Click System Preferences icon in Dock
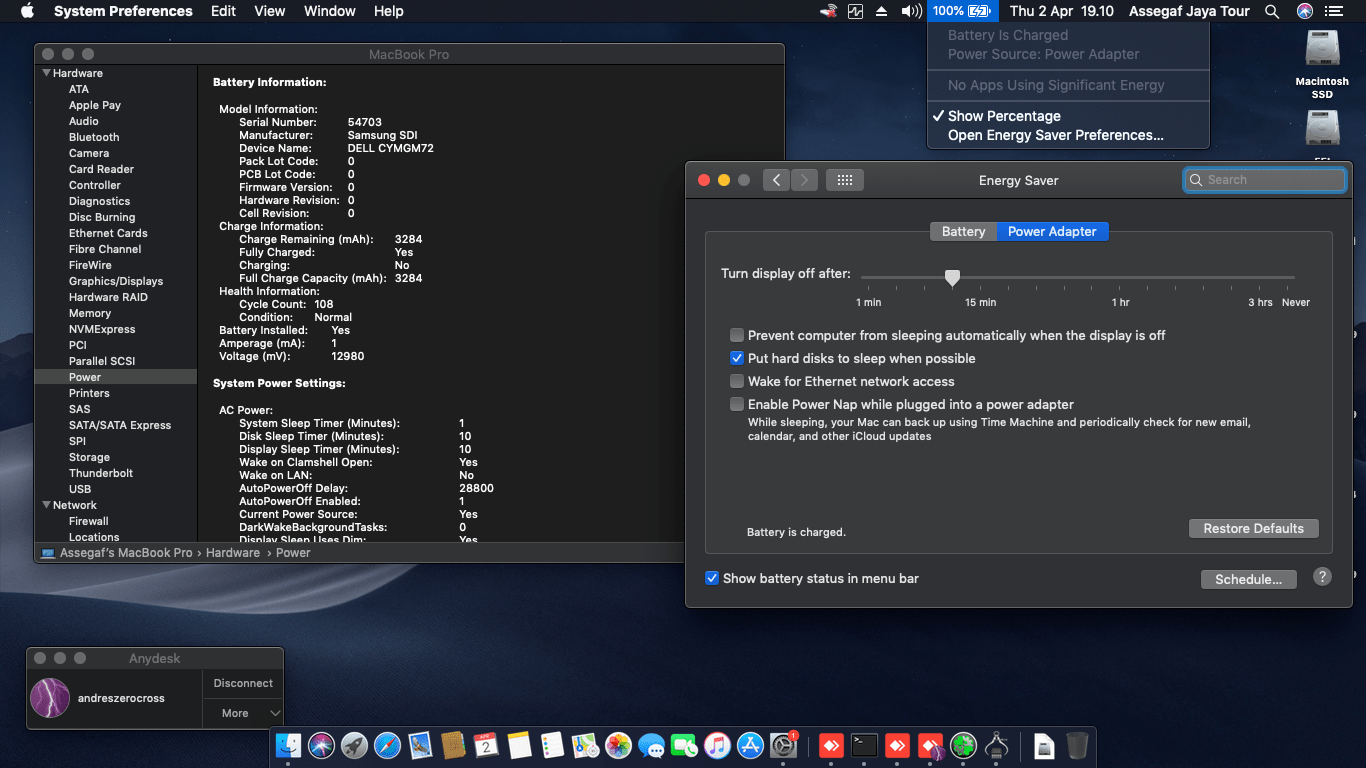The image size is (1366, 768). 783,745
